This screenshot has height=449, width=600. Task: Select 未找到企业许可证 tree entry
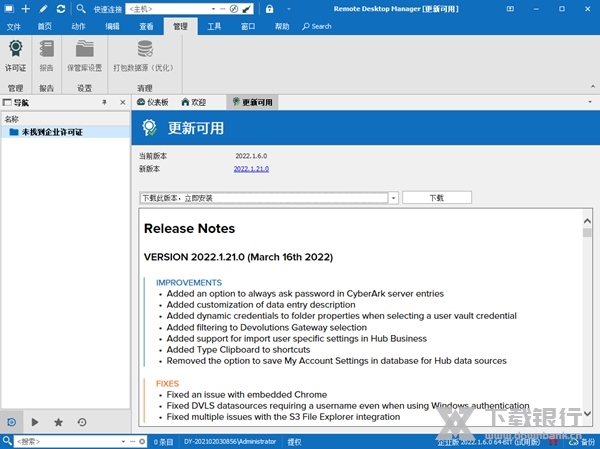[x=52, y=132]
